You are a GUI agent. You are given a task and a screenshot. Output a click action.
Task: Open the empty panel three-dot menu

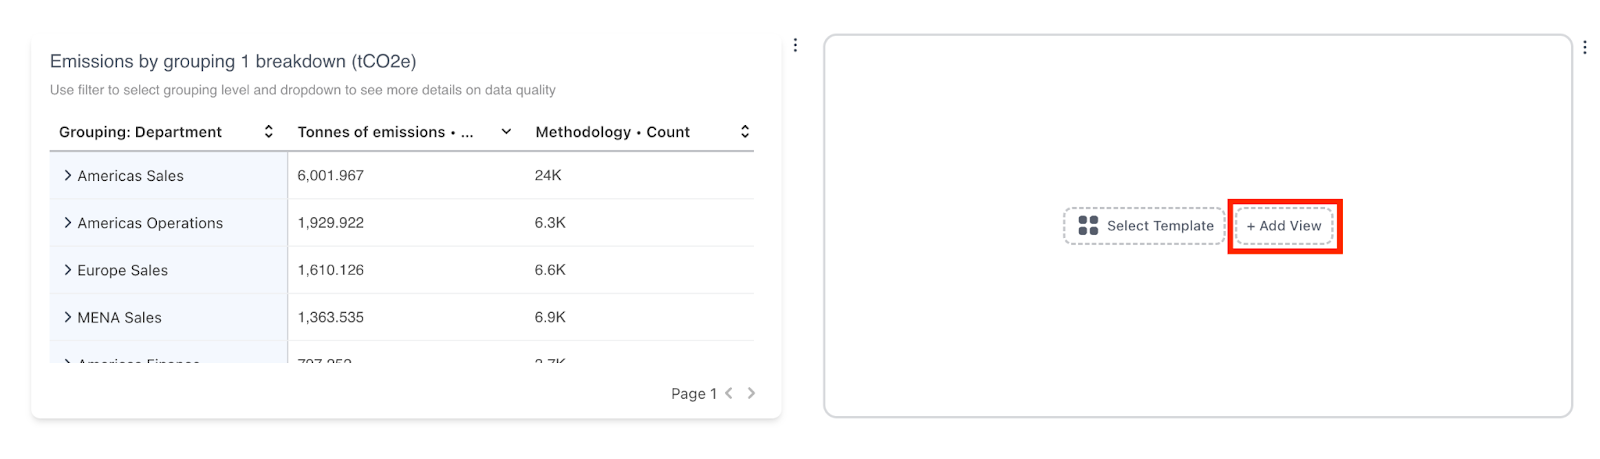tap(1585, 47)
